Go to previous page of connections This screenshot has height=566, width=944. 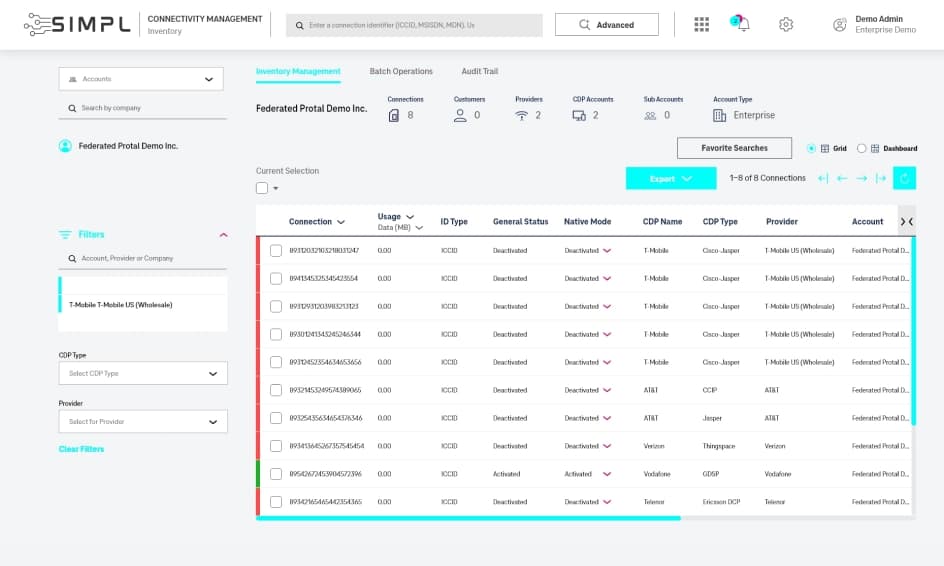click(x=842, y=178)
